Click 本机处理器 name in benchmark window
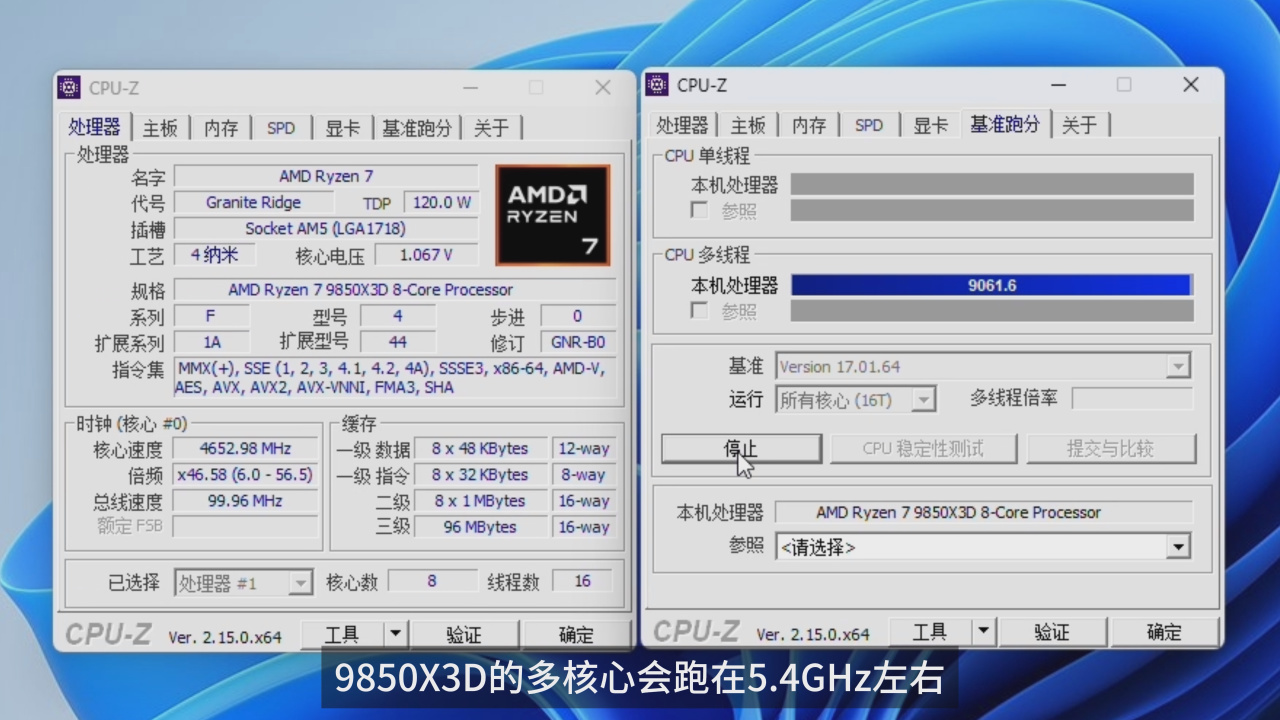The width and height of the screenshot is (1280, 720). click(984, 512)
